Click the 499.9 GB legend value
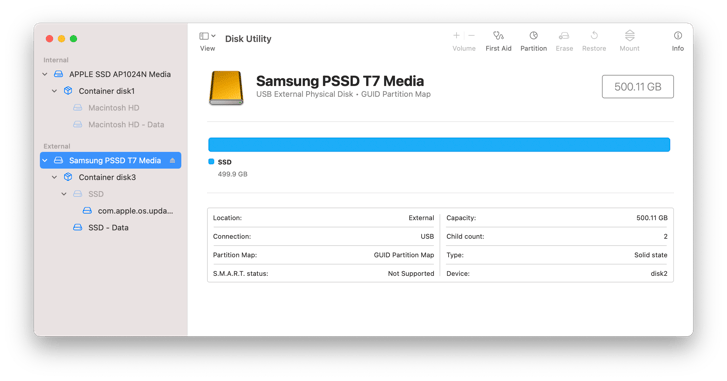Image resolution: width=727 pixels, height=381 pixels. (x=233, y=174)
